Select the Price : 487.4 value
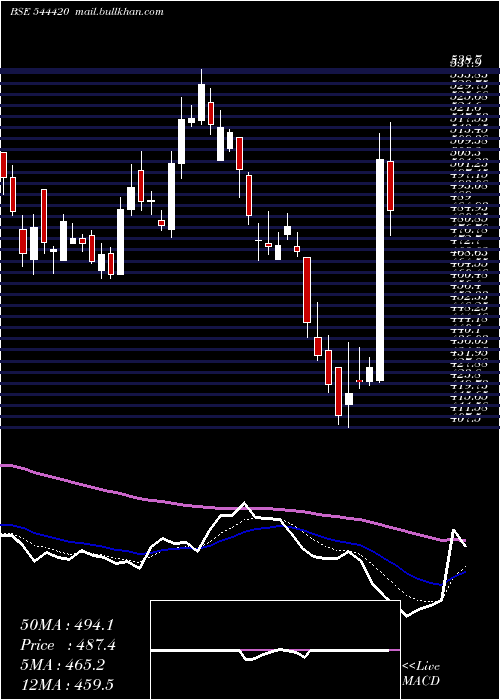Viewport: 500px width, 700px height. [x=68, y=645]
